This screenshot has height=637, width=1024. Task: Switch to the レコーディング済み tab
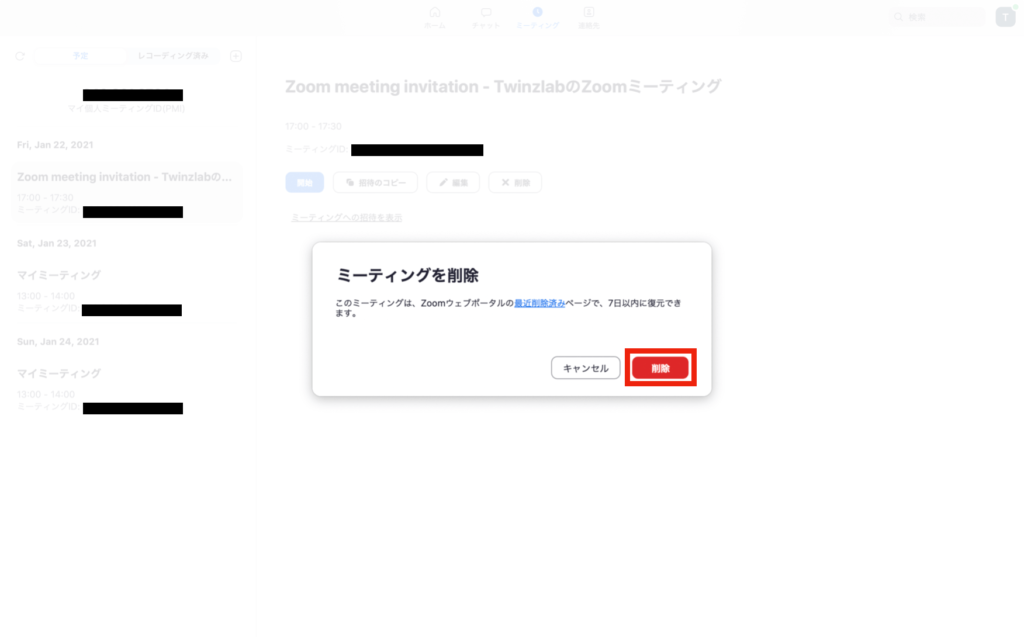point(173,56)
